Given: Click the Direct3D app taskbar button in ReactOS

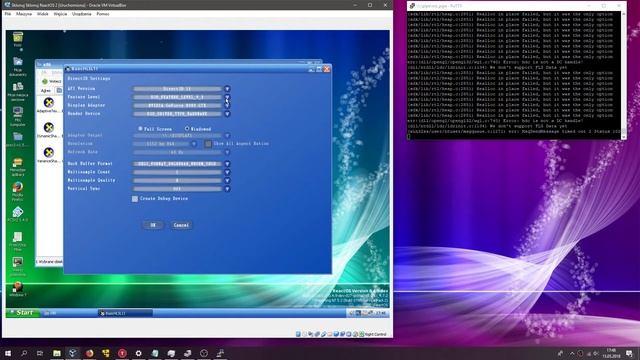Looking at the screenshot, I should pyautogui.click(x=125, y=313).
